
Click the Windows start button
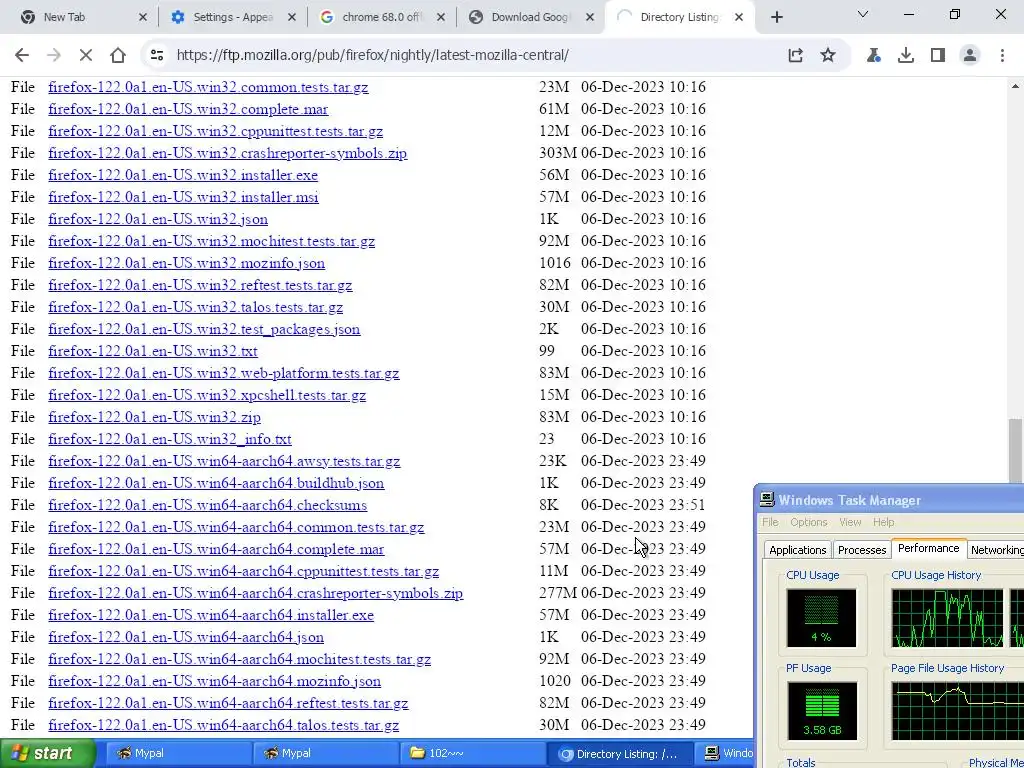[48, 754]
